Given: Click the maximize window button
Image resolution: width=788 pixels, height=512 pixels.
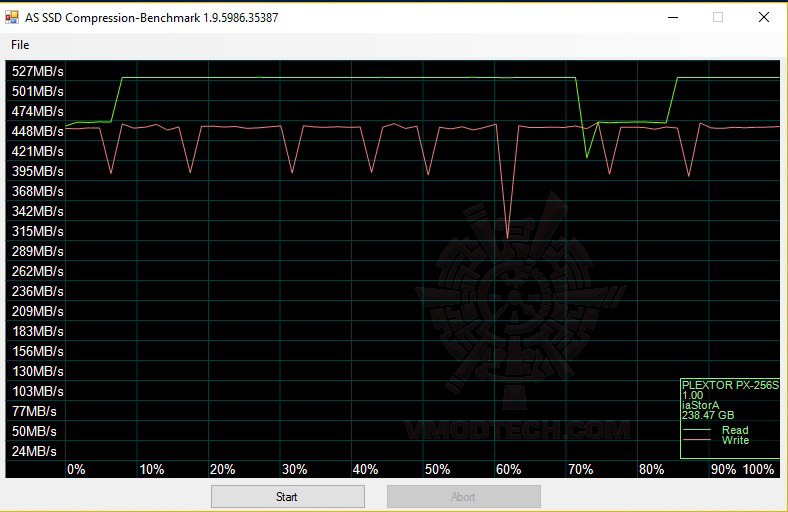Looking at the screenshot, I should pos(718,17).
